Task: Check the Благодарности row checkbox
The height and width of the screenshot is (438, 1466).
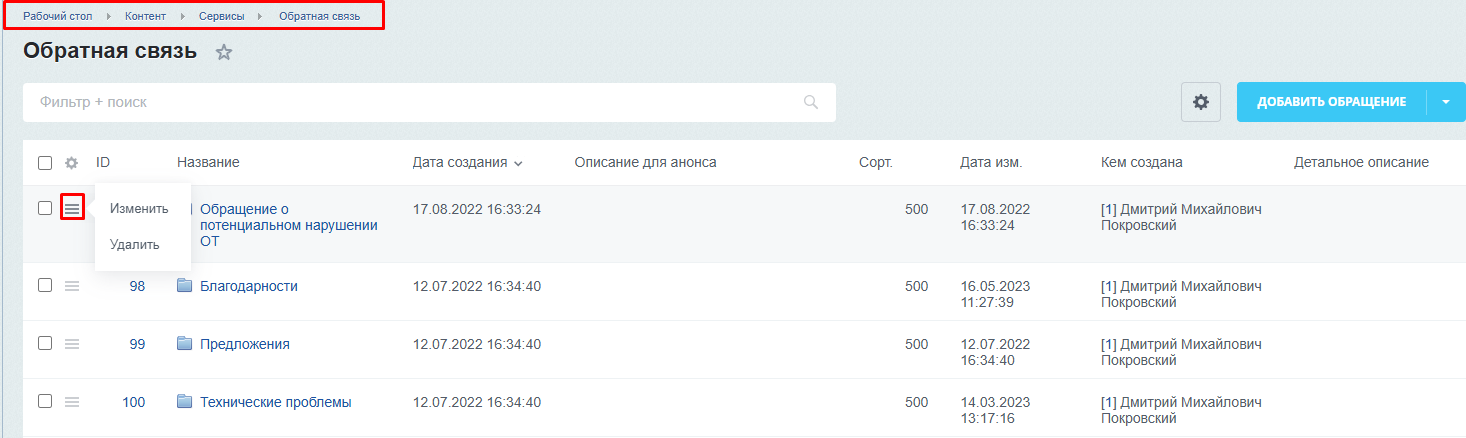Action: (45, 285)
